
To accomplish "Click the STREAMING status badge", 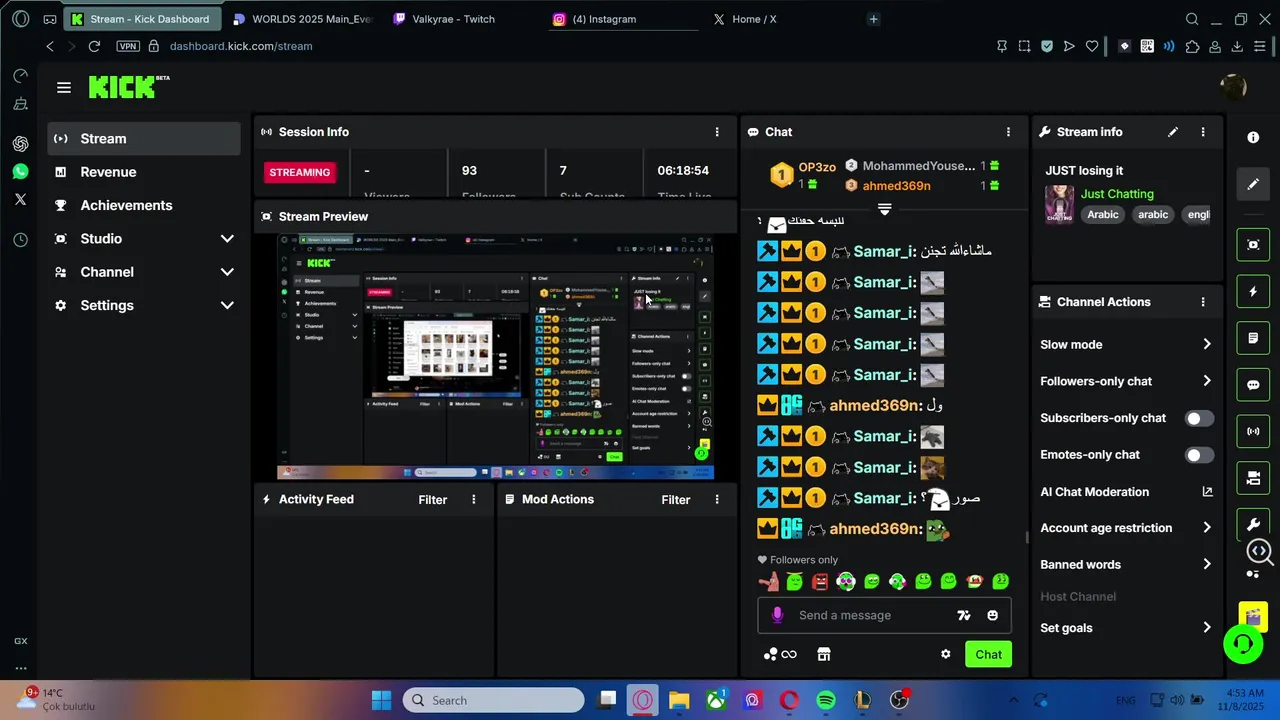I will point(299,172).
